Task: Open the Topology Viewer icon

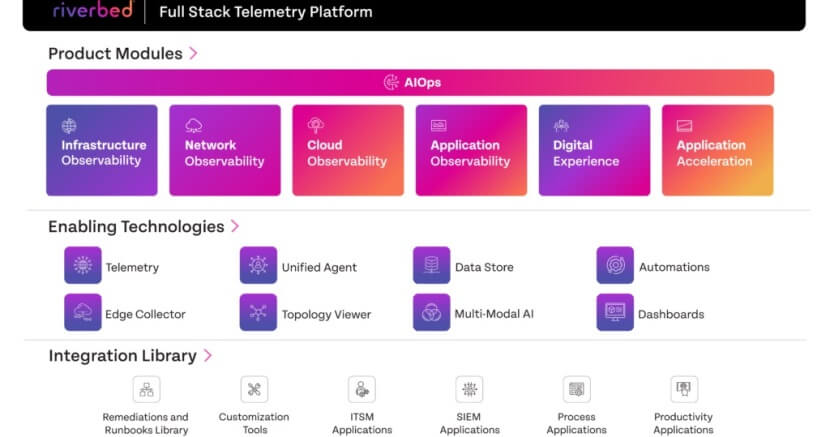Action: pos(258,313)
